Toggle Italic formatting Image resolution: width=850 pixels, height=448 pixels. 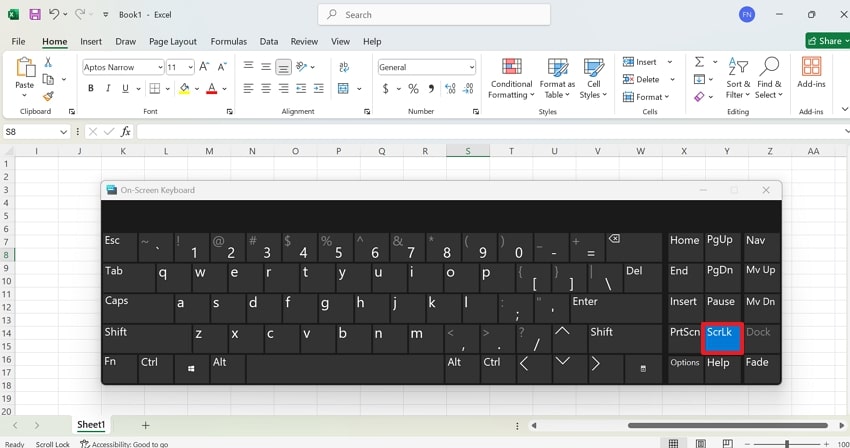coord(108,88)
